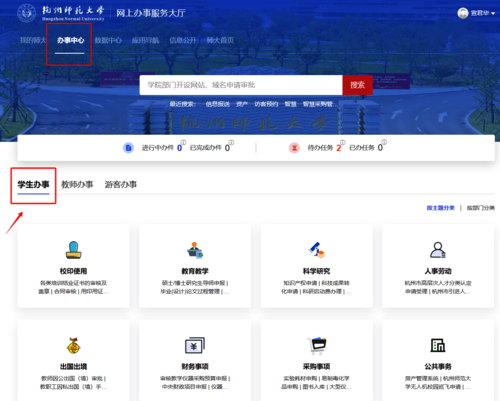This screenshot has height=401, width=500.
Task: Open the 公共事务 building icon
Action: [x=438, y=345]
